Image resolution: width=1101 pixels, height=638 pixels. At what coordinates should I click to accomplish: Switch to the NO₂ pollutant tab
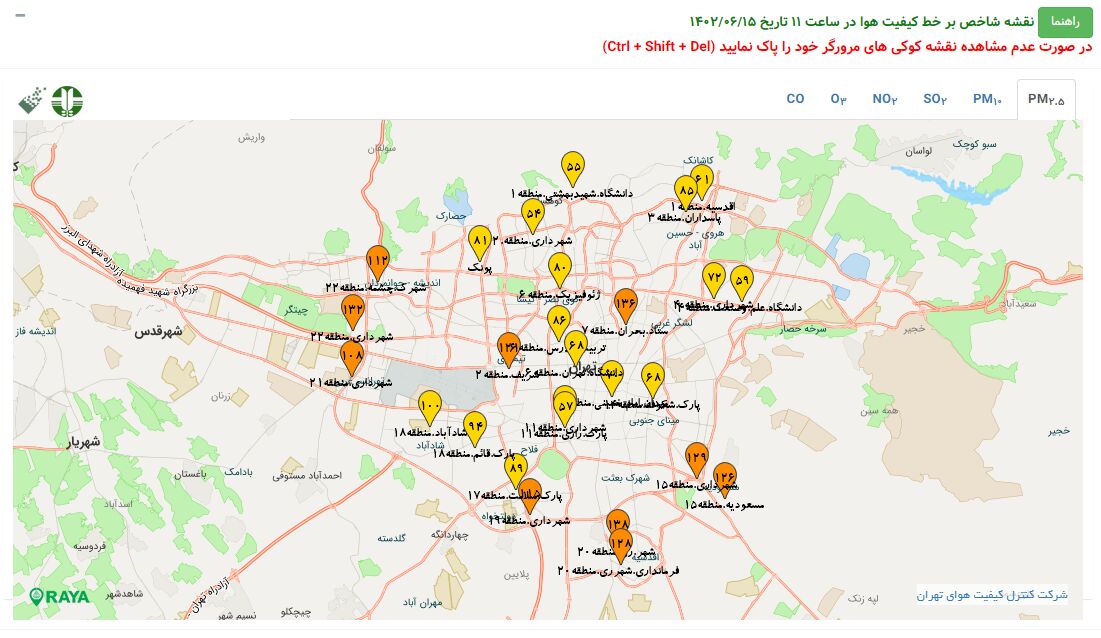tap(885, 99)
